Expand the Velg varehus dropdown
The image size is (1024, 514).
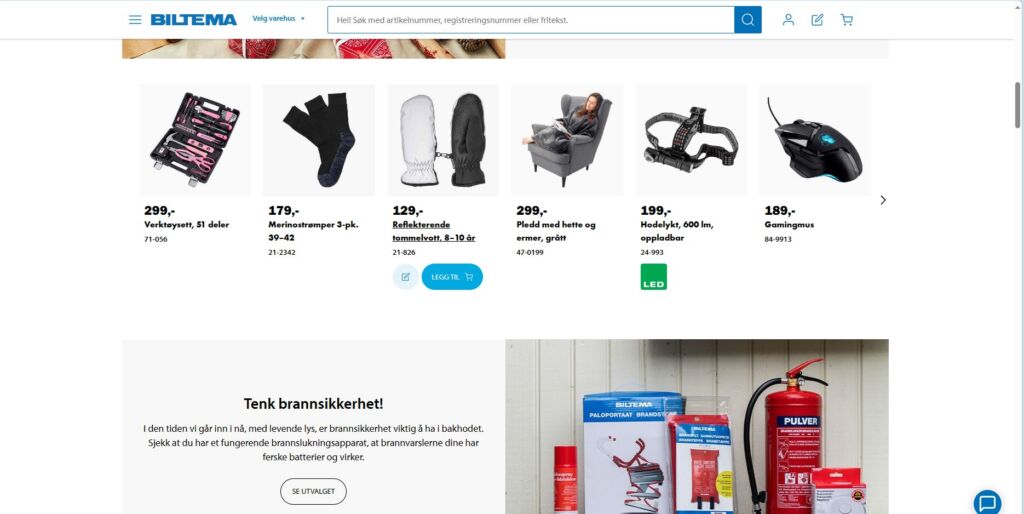[279, 19]
